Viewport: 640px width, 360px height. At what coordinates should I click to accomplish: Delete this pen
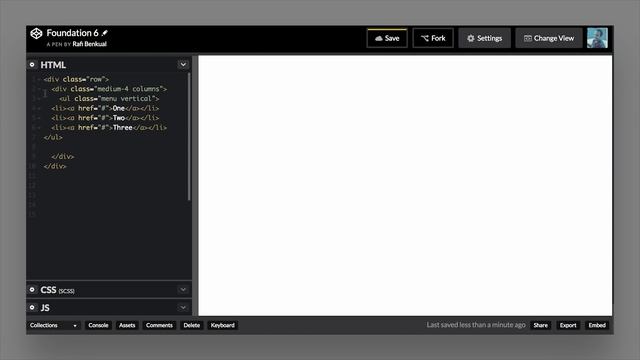[192, 325]
